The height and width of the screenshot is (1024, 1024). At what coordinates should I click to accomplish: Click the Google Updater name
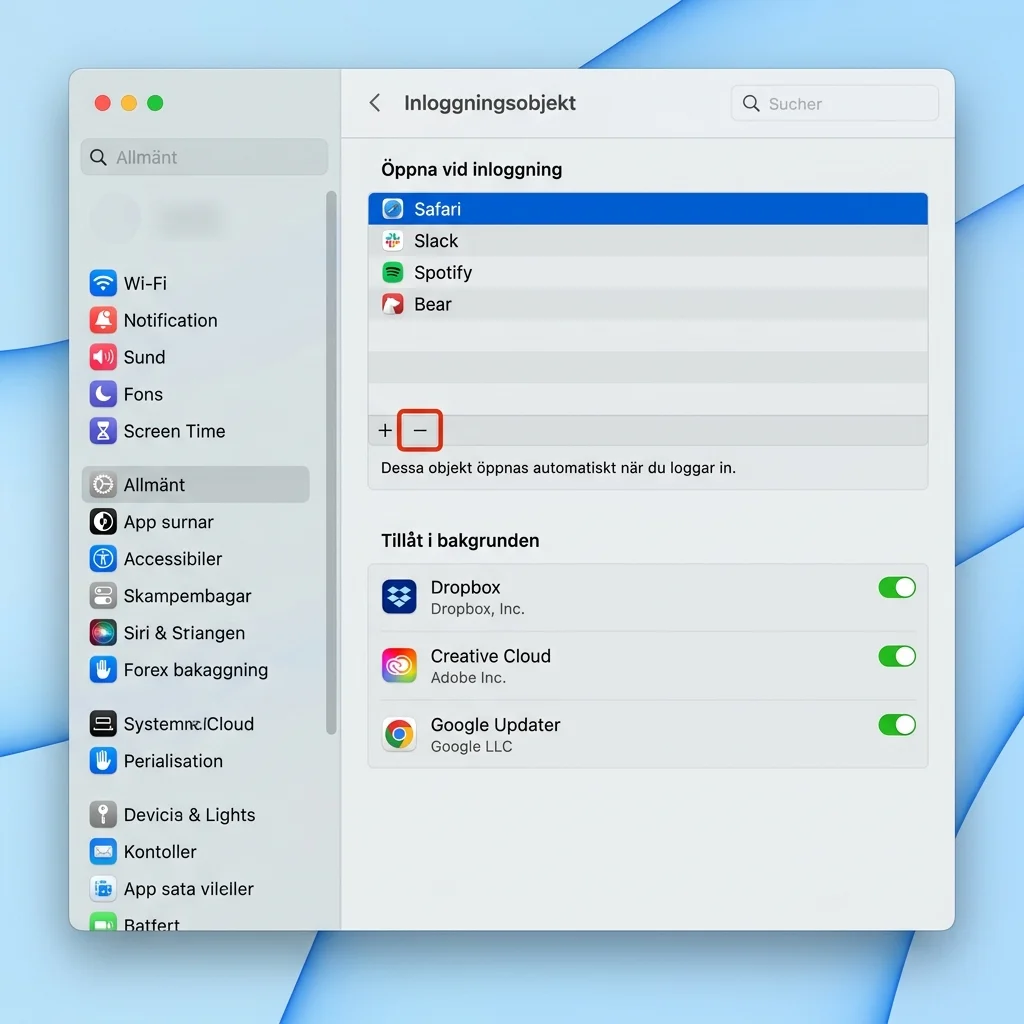click(495, 725)
